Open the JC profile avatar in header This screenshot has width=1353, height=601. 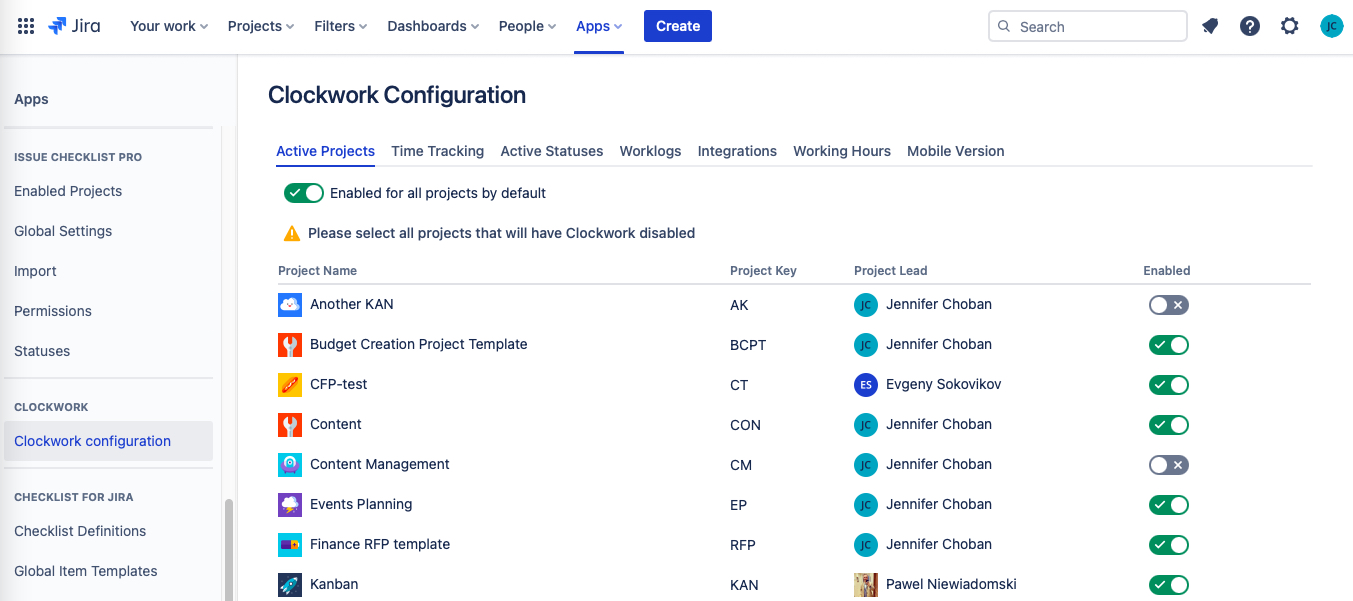[1331, 26]
